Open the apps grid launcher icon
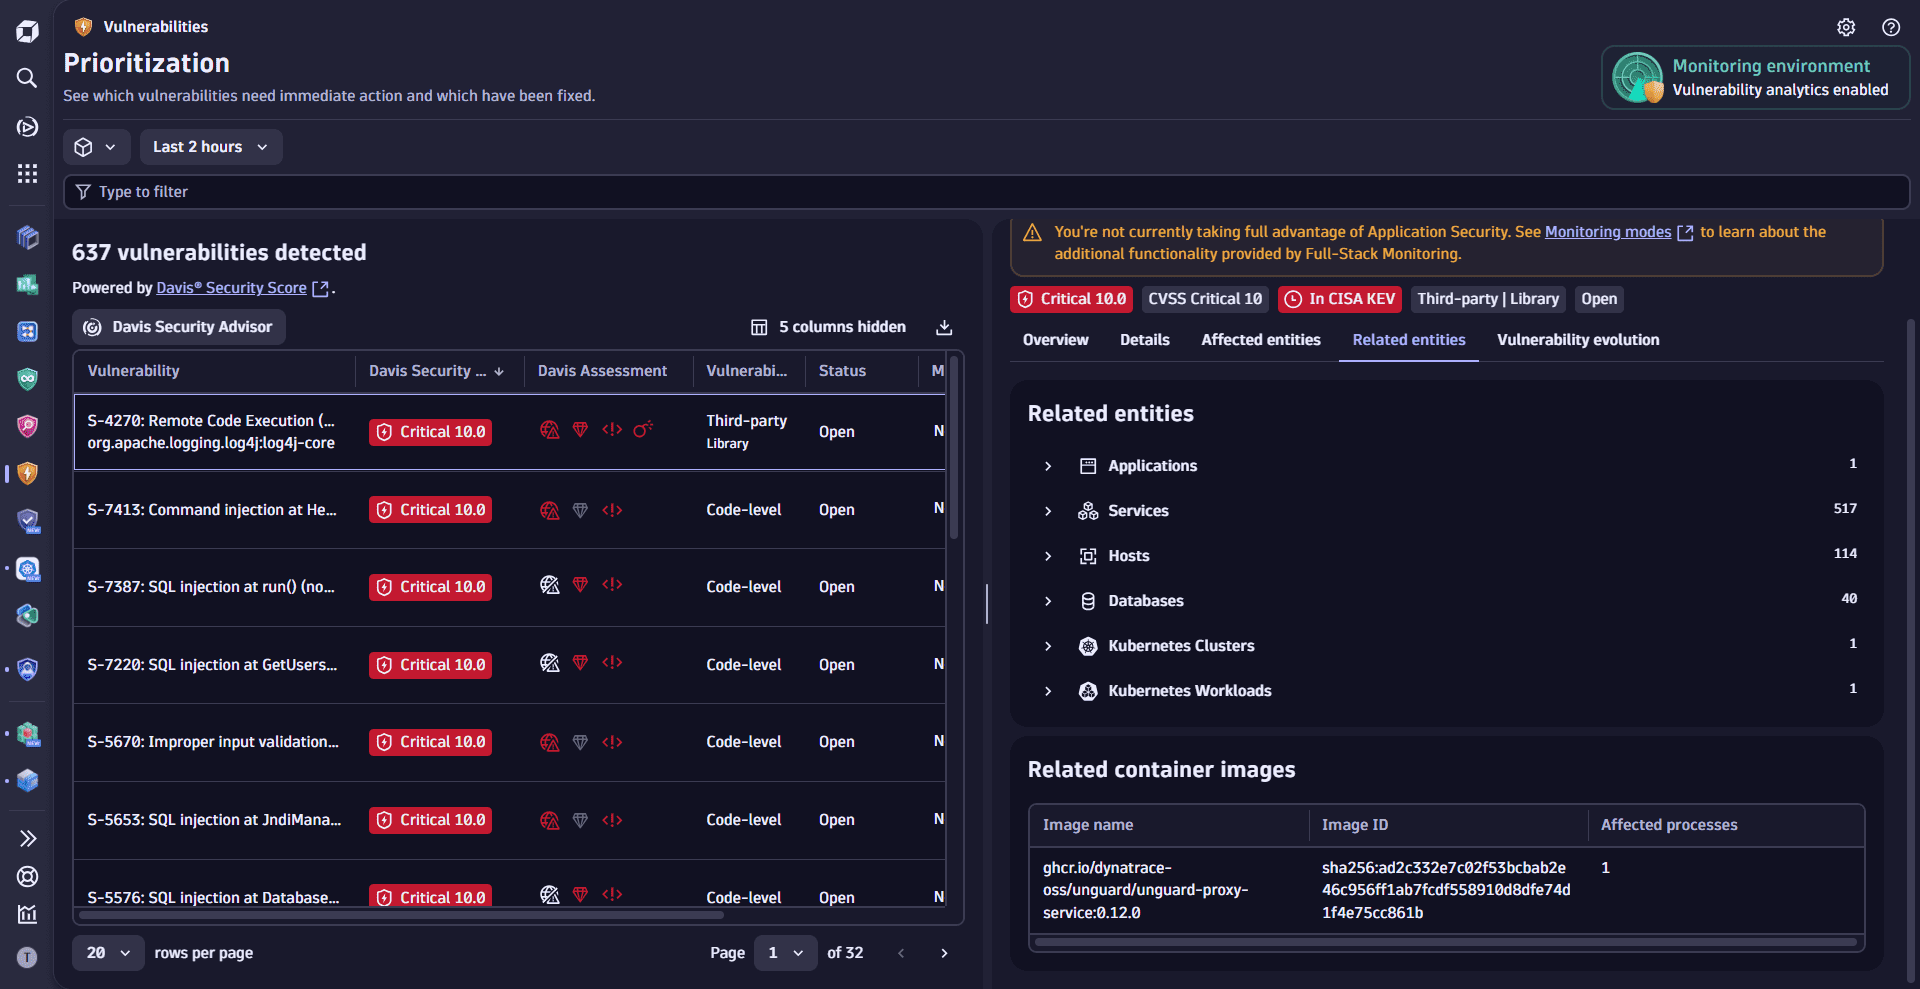The image size is (1920, 989). 27,174
